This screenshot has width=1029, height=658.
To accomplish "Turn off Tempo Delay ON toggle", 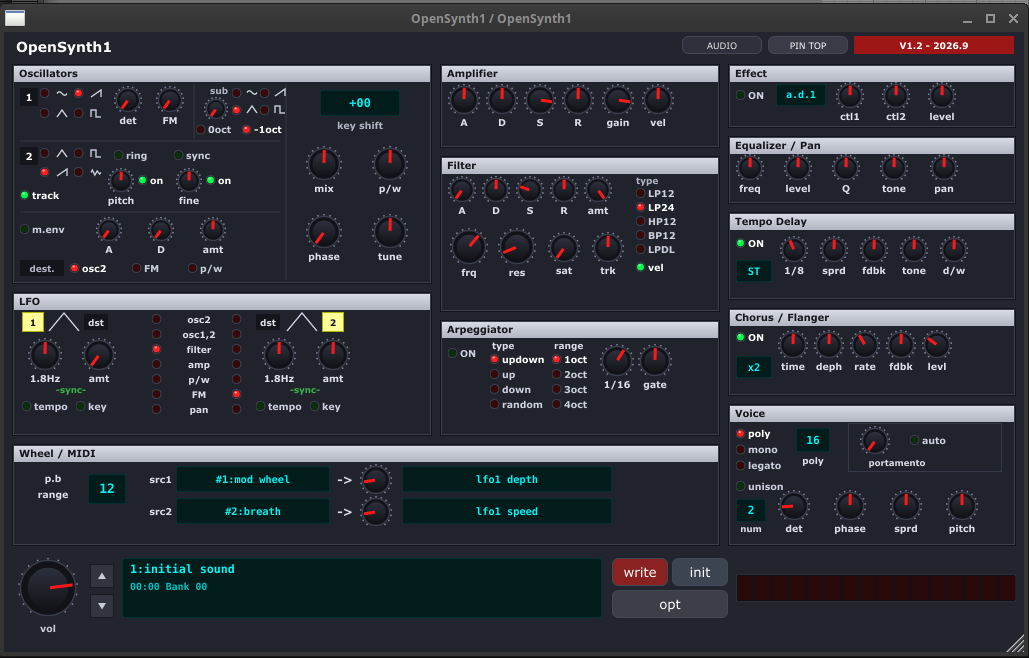I will pos(741,243).
